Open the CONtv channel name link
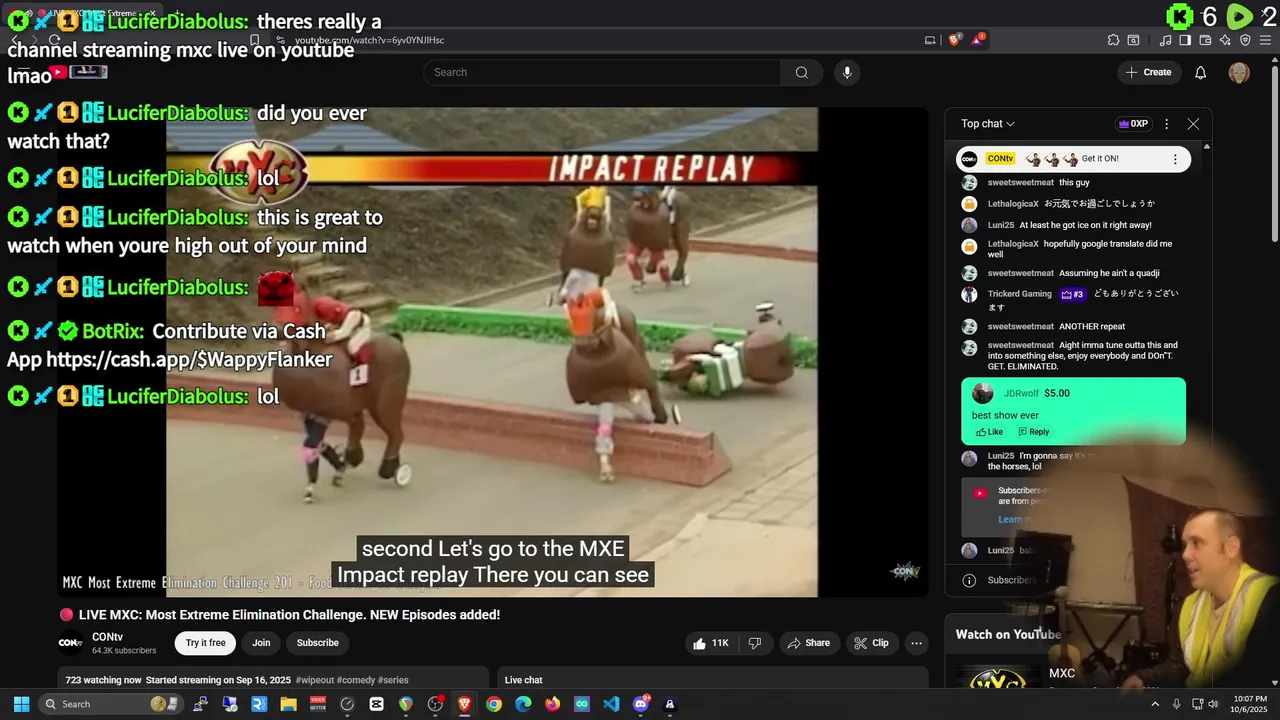1280x720 pixels. point(107,637)
